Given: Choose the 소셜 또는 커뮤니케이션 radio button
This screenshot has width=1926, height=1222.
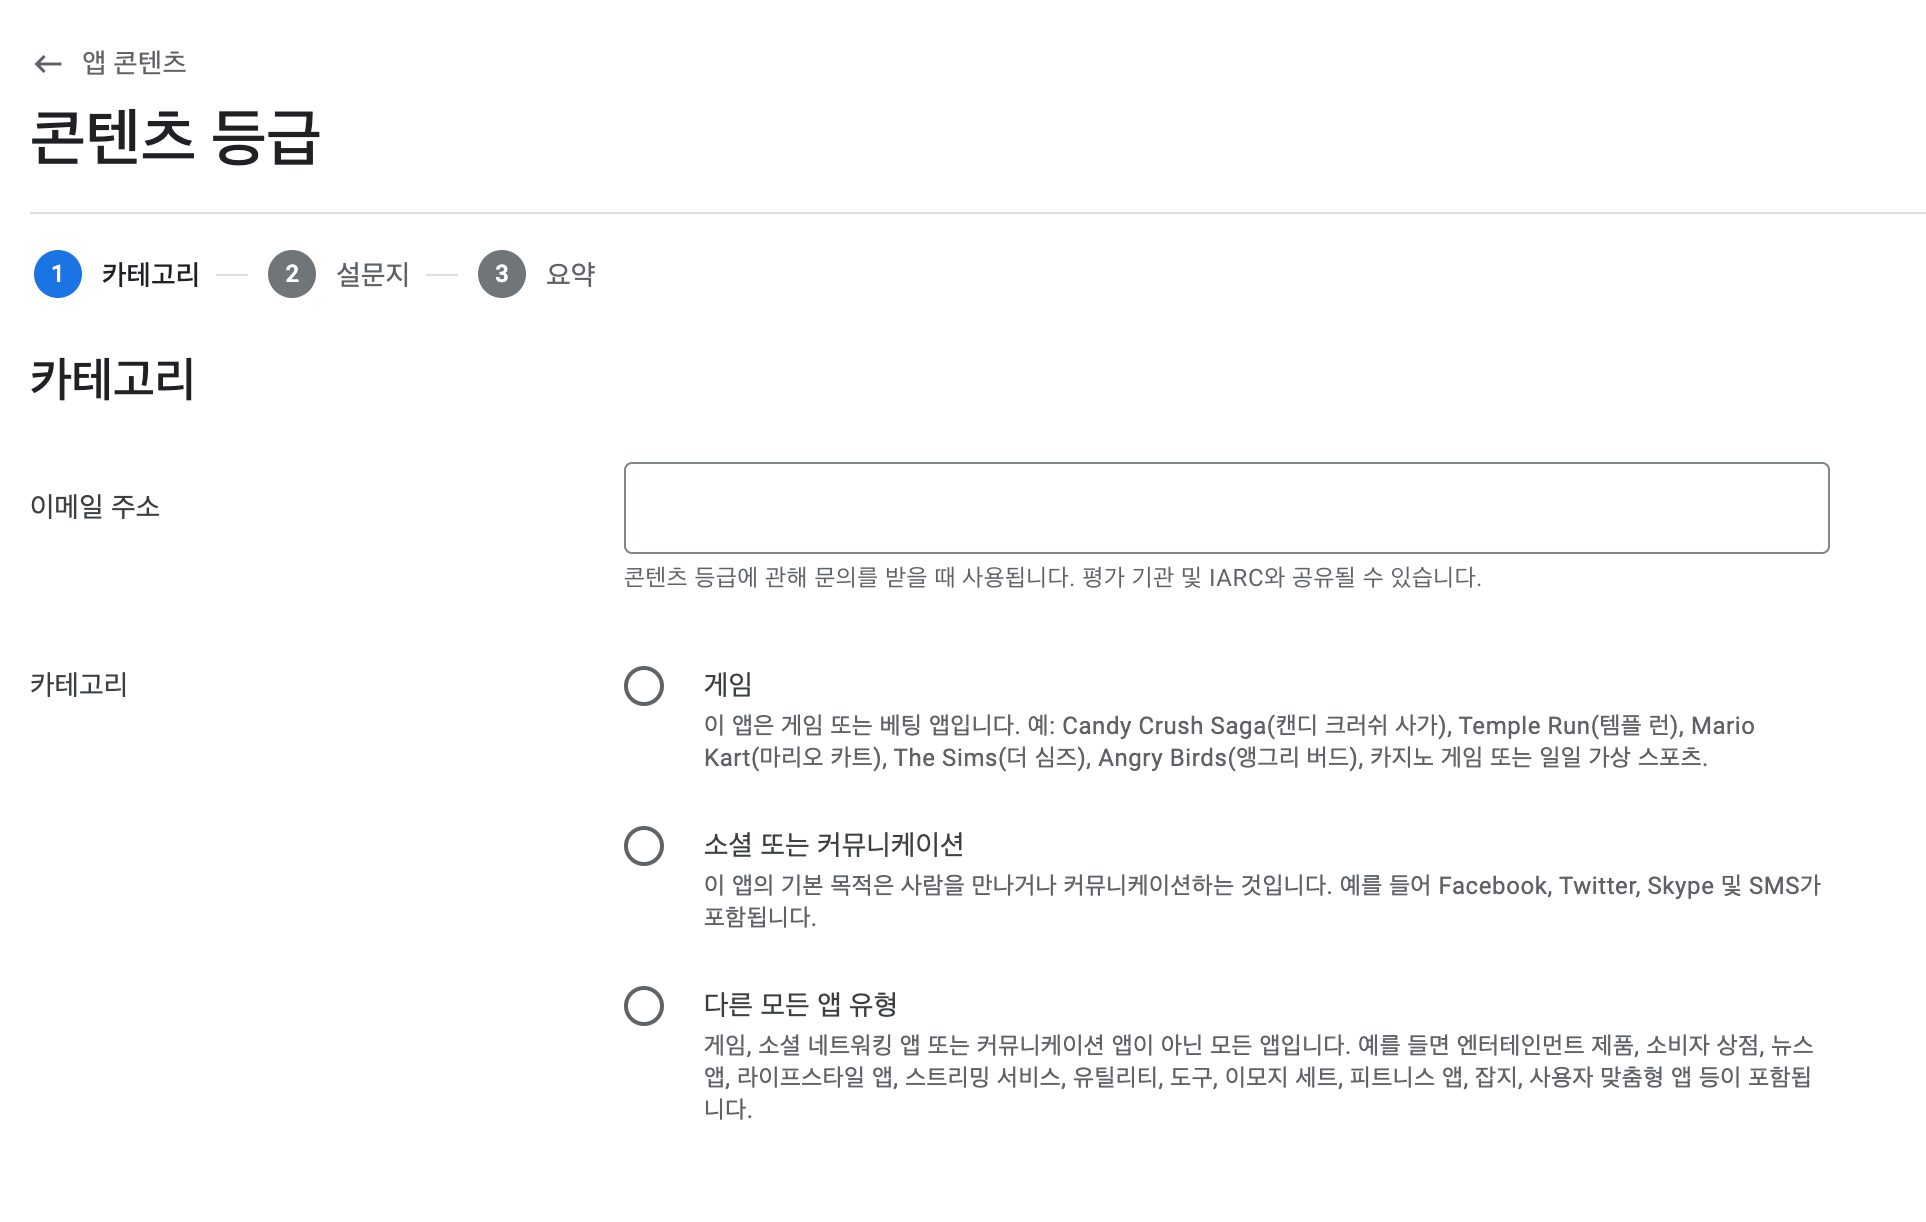Looking at the screenshot, I should click(644, 846).
